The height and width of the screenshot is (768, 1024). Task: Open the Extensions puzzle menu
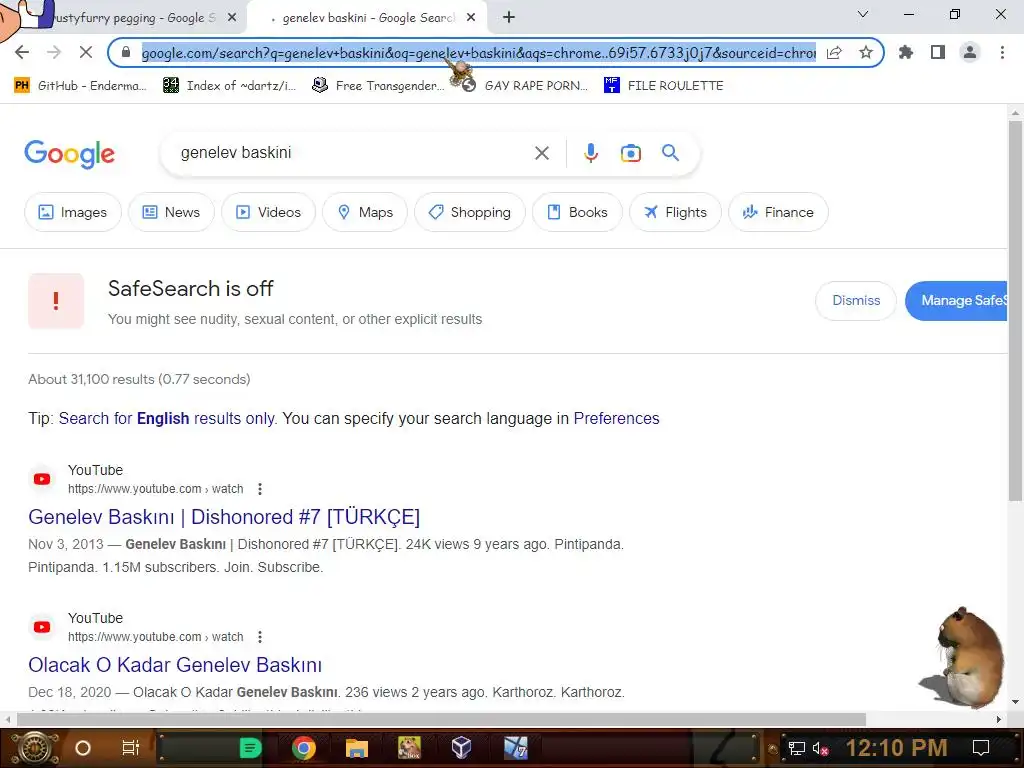[x=906, y=52]
